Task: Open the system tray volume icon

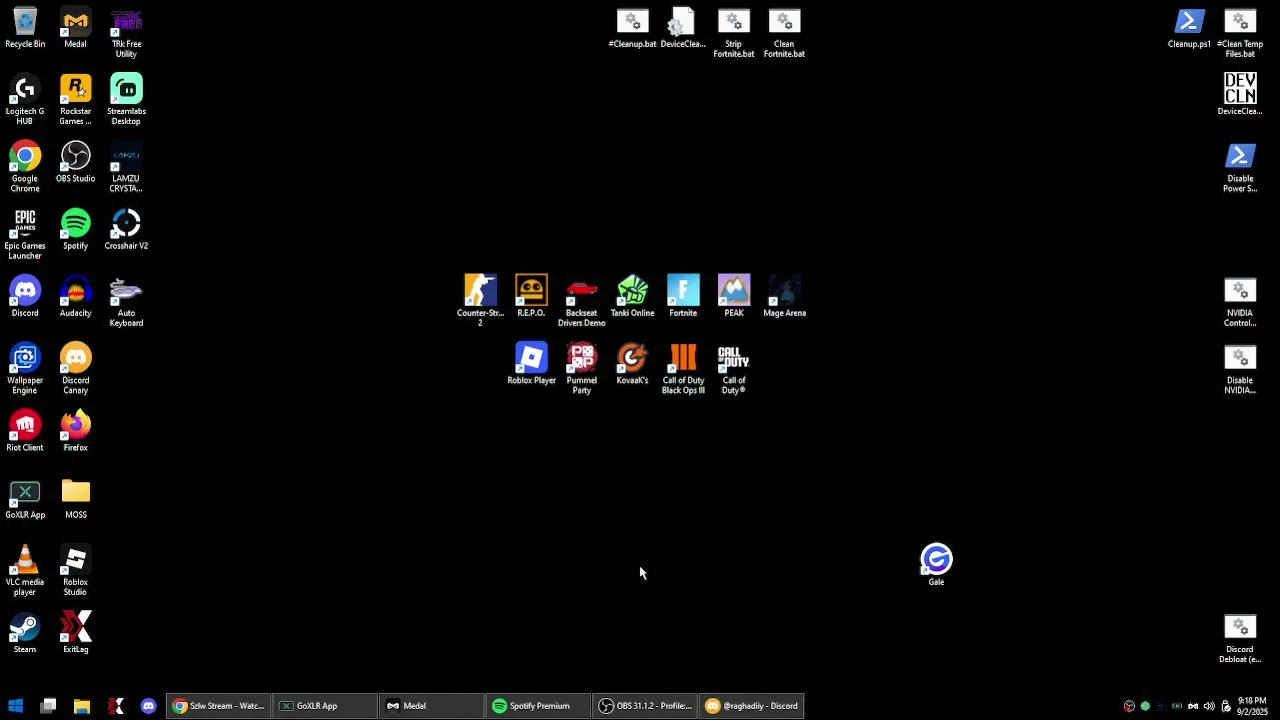Action: pyautogui.click(x=1209, y=706)
